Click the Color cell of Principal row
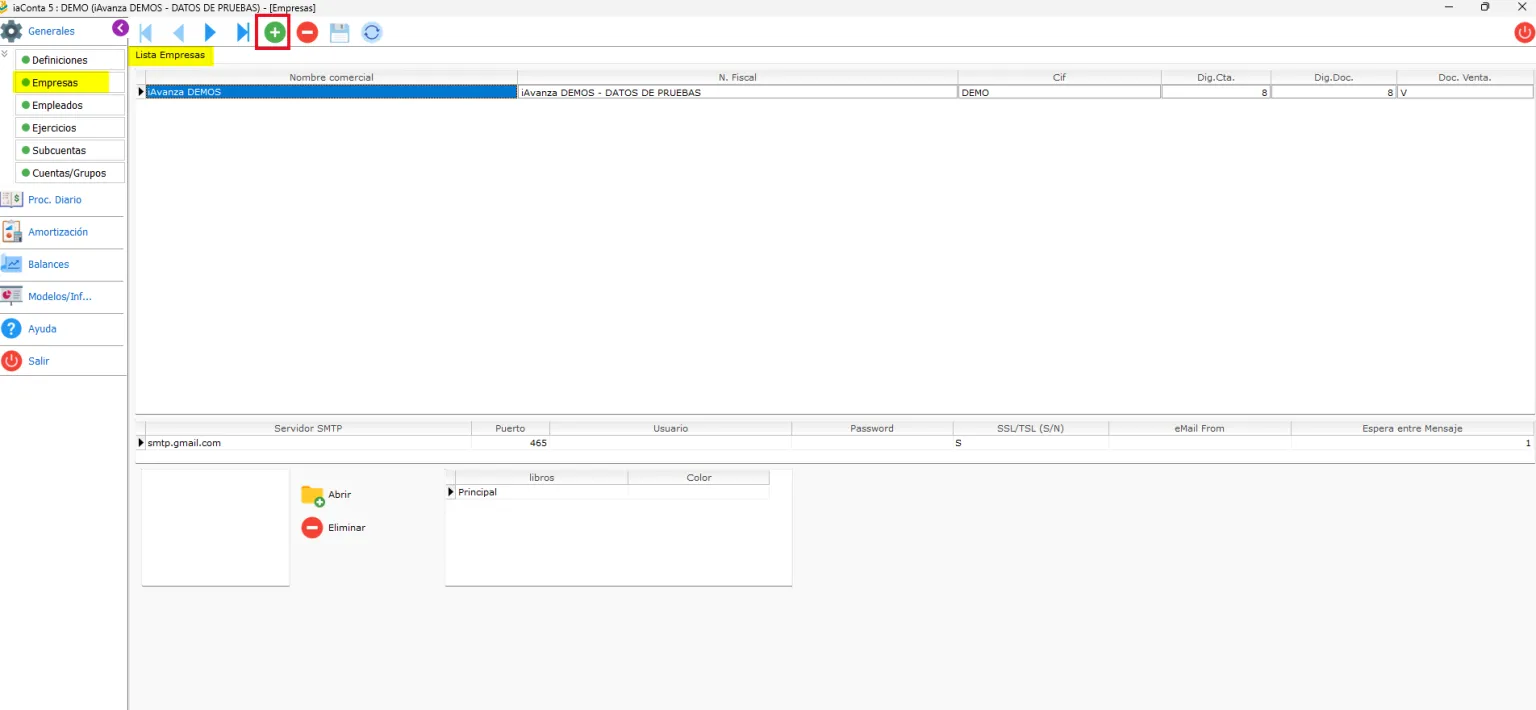1536x710 pixels. tap(698, 492)
